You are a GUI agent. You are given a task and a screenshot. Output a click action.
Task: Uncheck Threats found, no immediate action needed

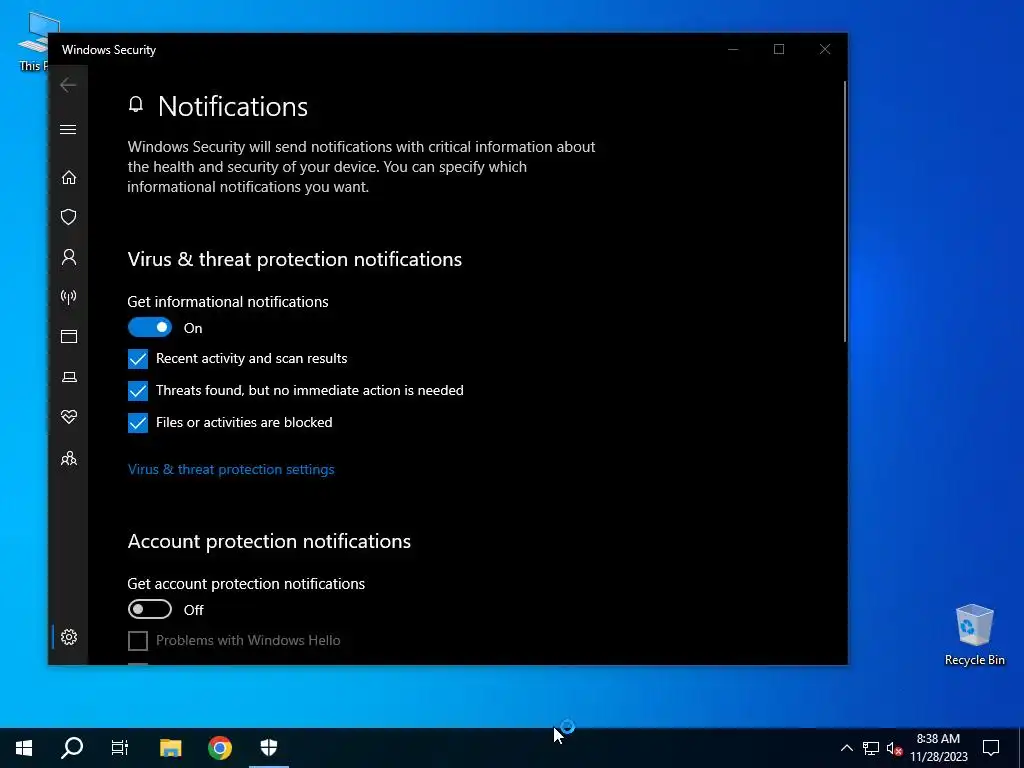point(138,391)
